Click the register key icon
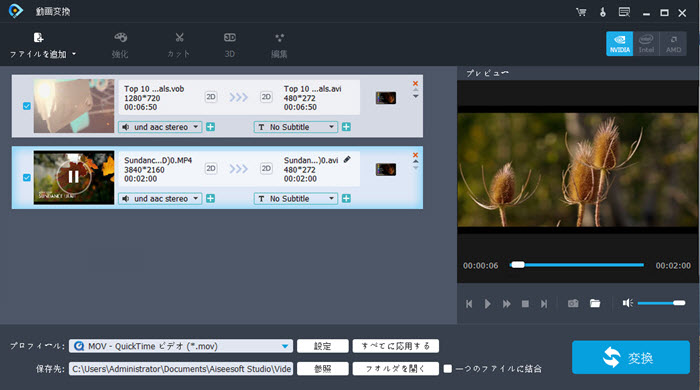Image resolution: width=700 pixels, height=390 pixels. click(603, 12)
